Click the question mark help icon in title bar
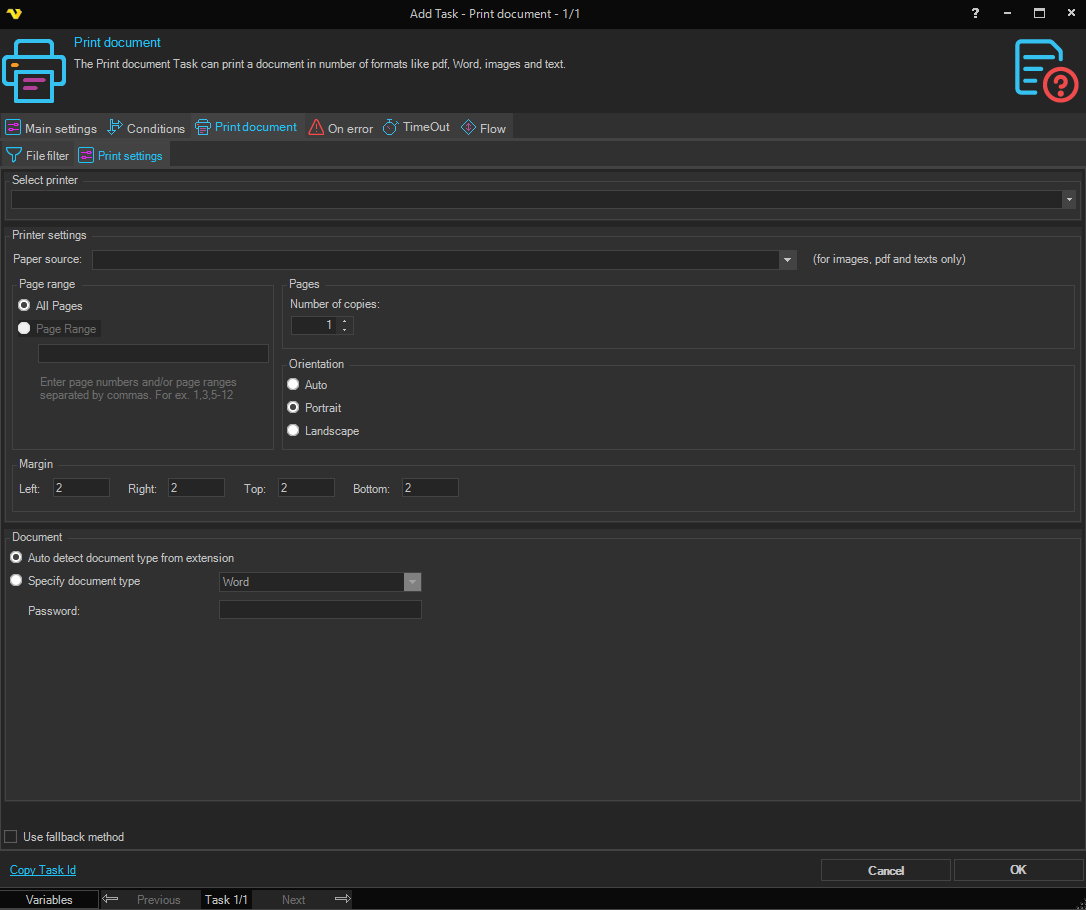The height and width of the screenshot is (910, 1086). [x=975, y=13]
